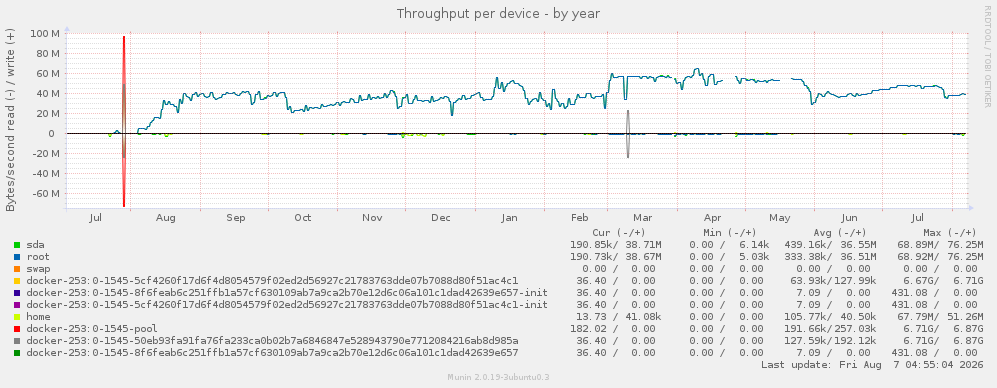
Task: Click the 'Nov' month axis label
Action: tap(372, 218)
